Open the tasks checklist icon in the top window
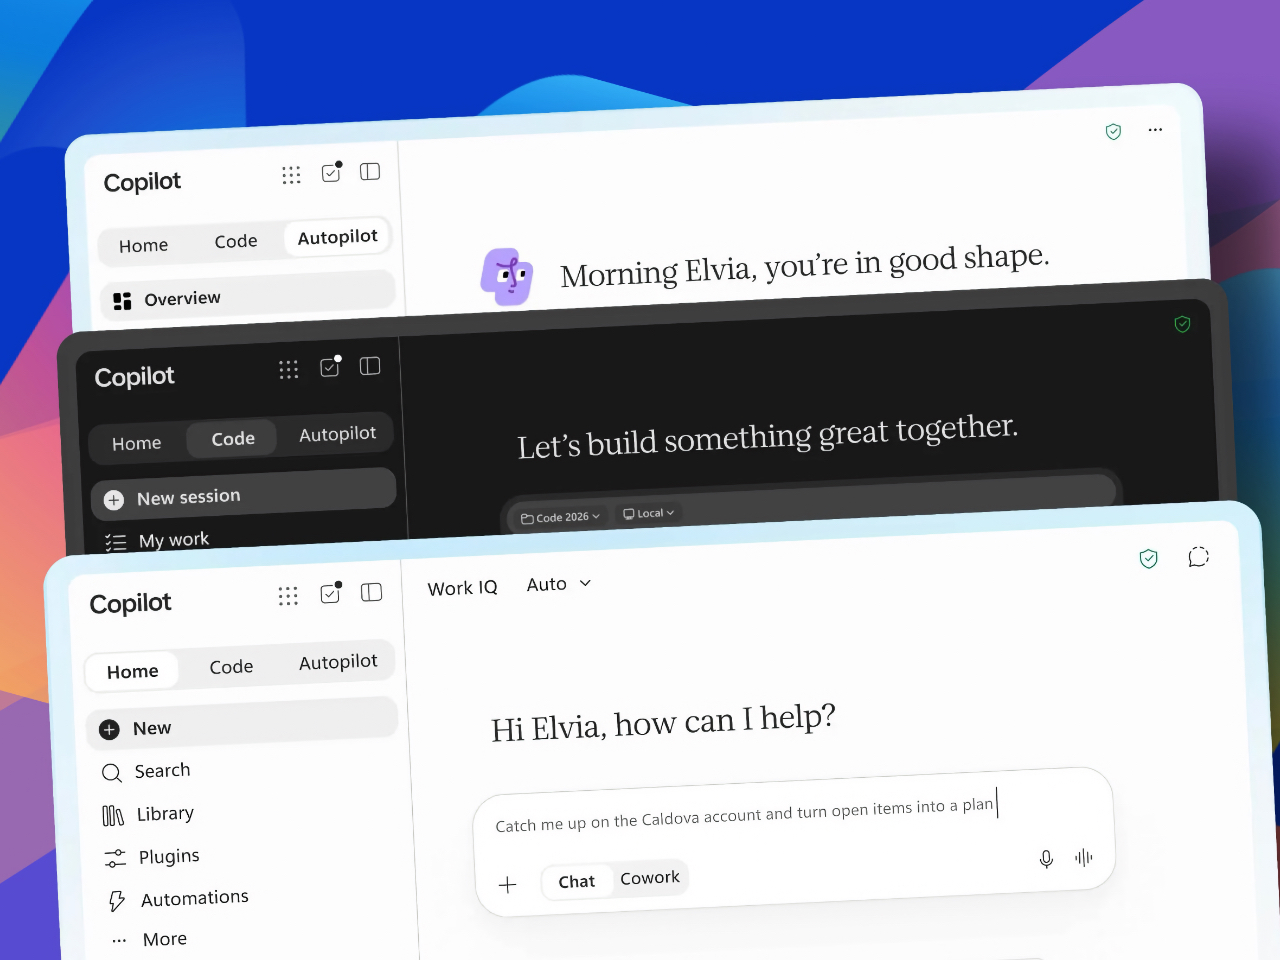The height and width of the screenshot is (960, 1280). tap(331, 172)
